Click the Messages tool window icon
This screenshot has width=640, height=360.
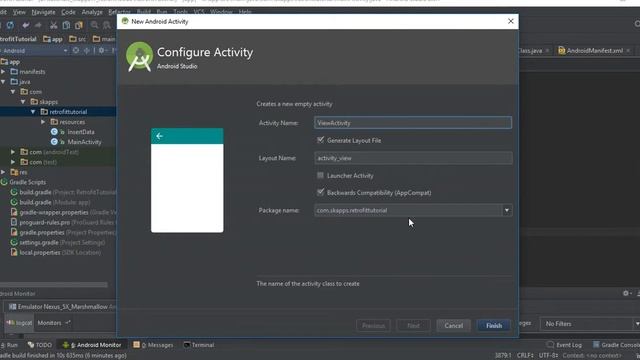136,345
